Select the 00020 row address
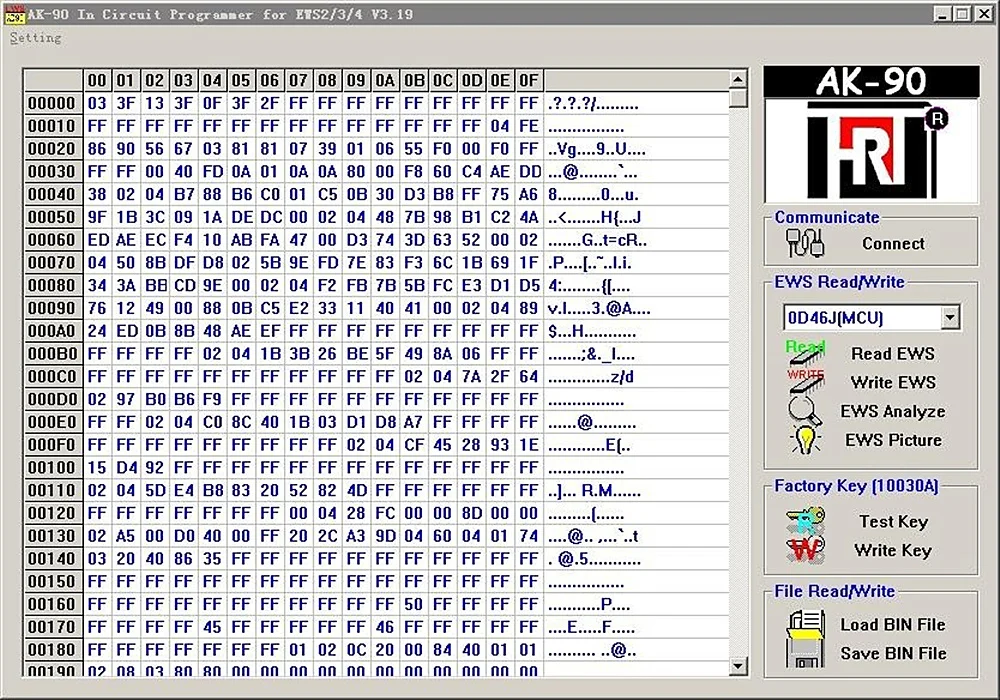This screenshot has height=700, width=1000. (x=52, y=149)
